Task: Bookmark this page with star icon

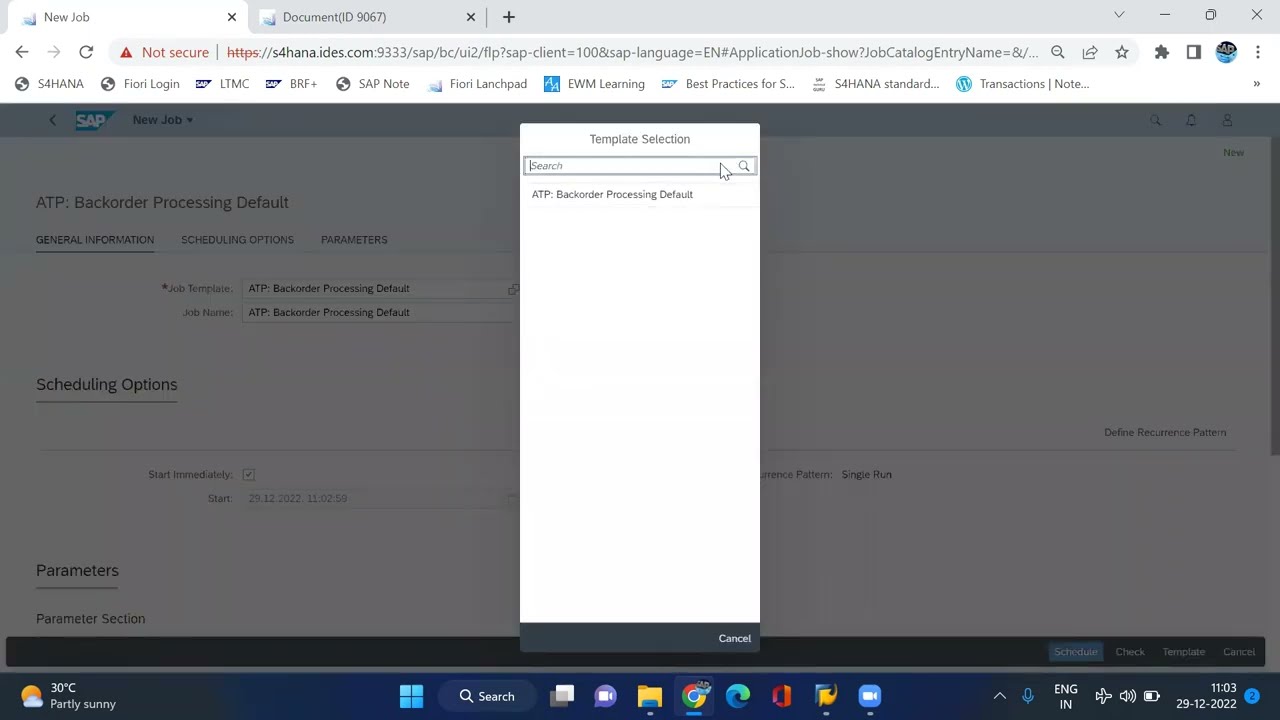Action: (1122, 52)
